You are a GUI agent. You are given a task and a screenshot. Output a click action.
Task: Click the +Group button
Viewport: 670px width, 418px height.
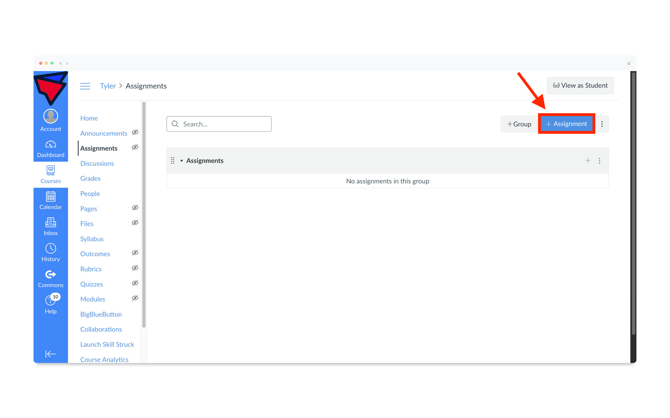tap(519, 124)
